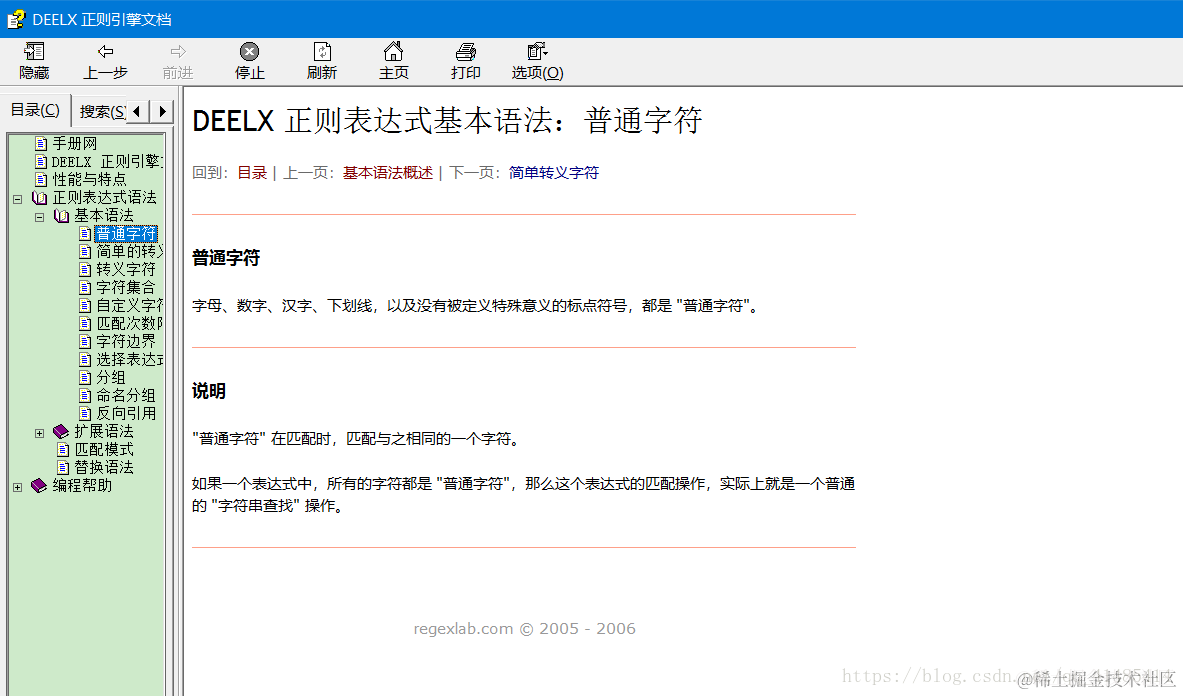Image resolution: width=1183 pixels, height=696 pixels.
Task: Open the 选项(O) options menu
Action: [537, 61]
